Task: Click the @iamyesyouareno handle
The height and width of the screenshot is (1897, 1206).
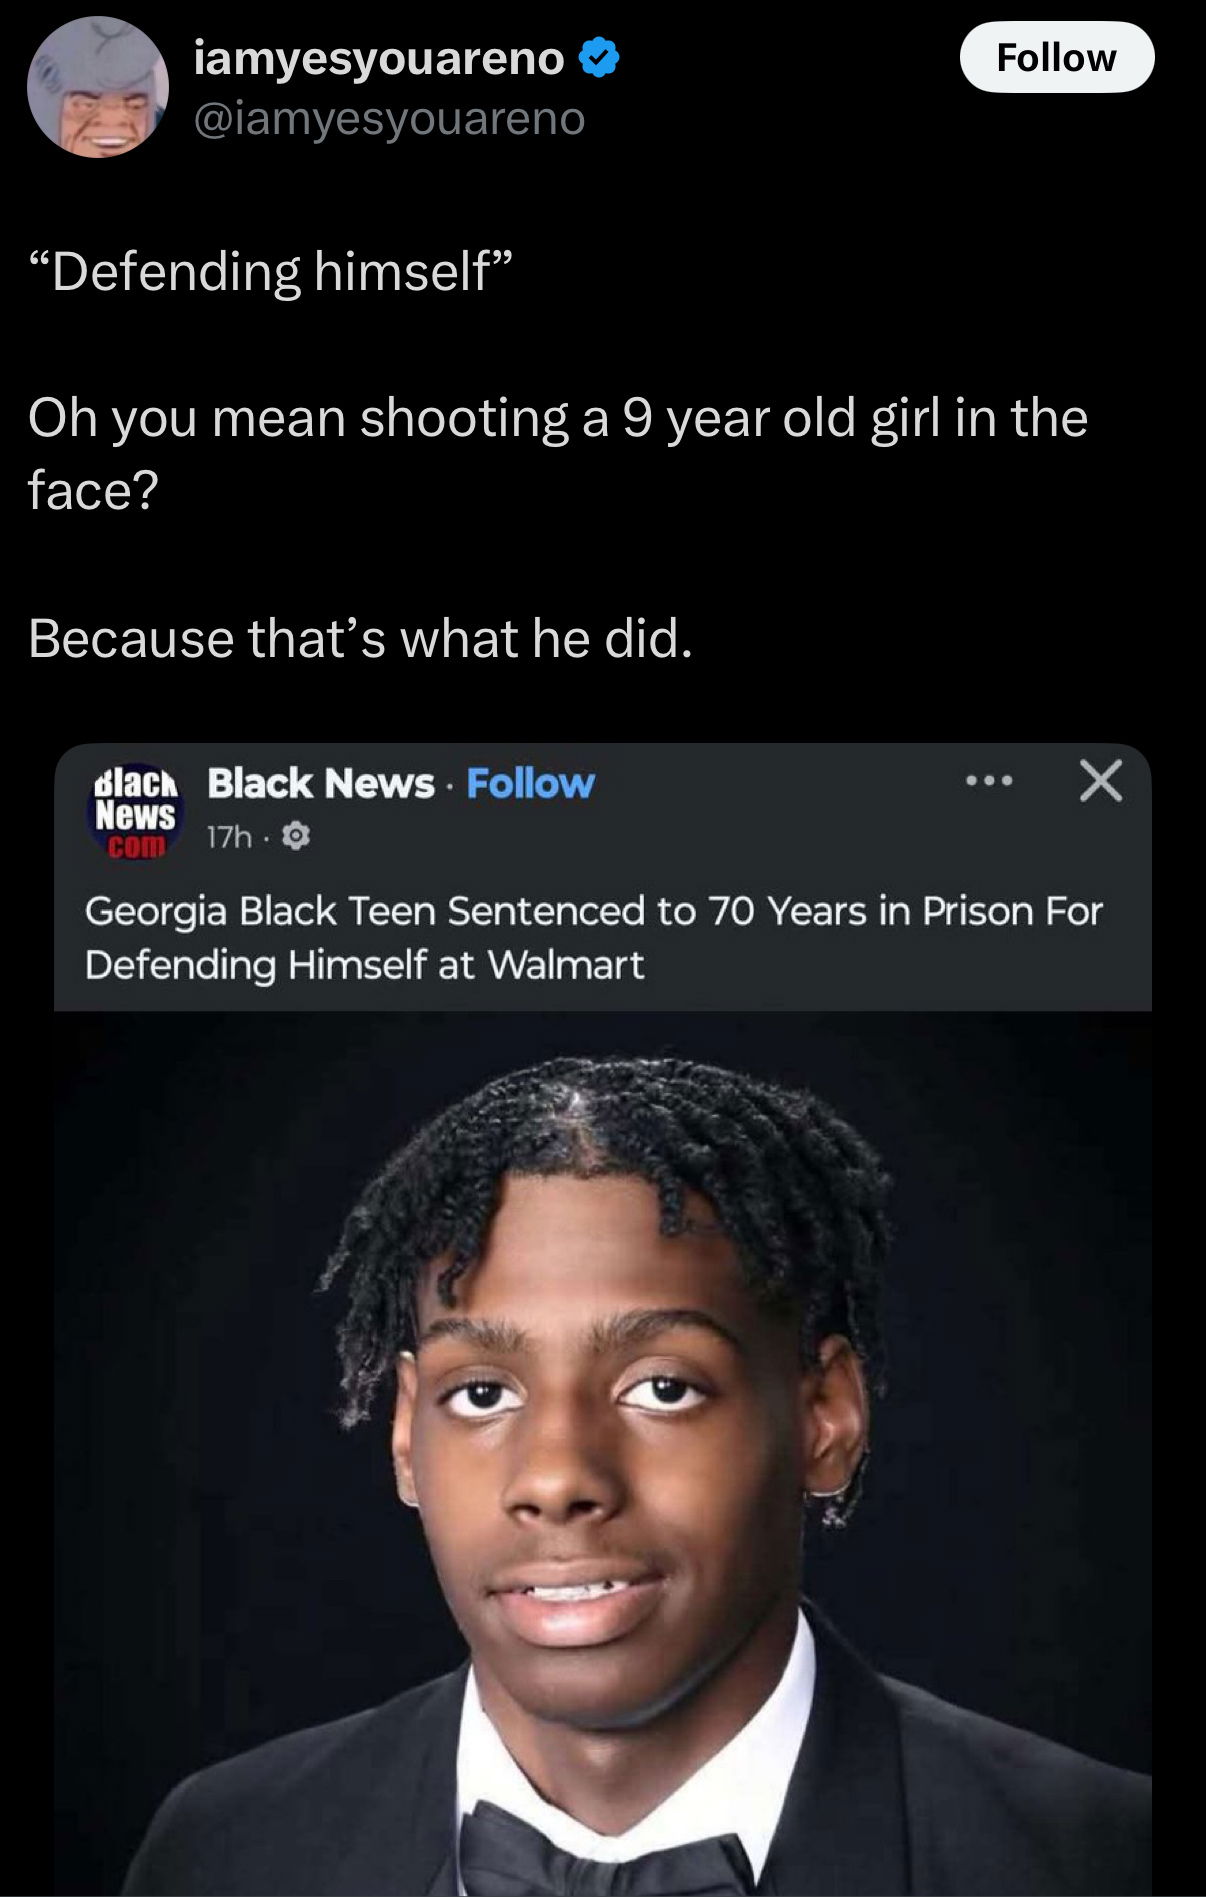Action: (x=389, y=119)
